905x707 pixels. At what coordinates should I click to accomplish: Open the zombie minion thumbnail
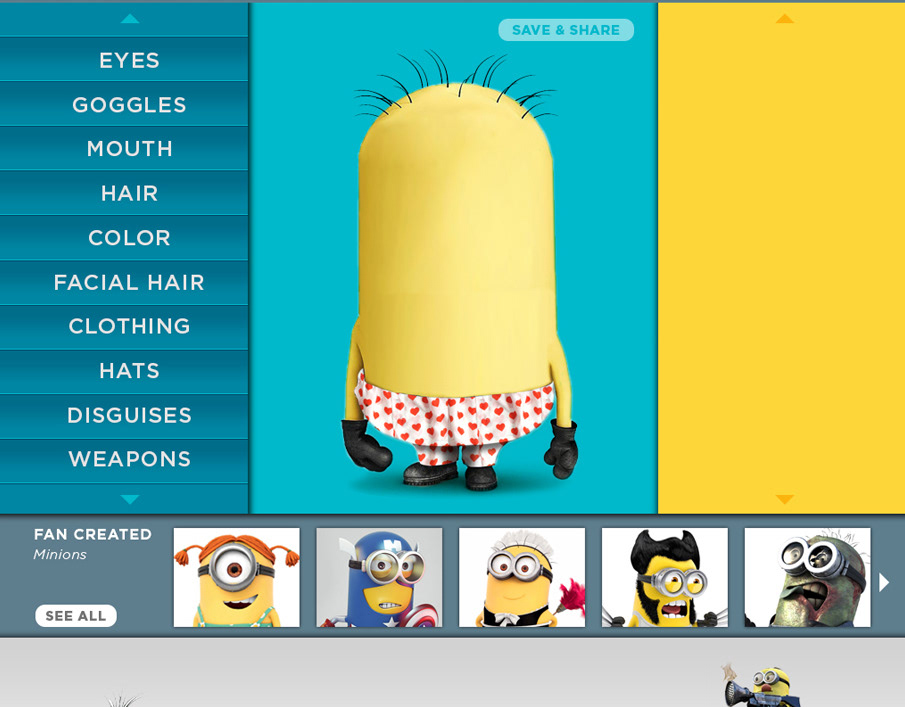tap(807, 577)
